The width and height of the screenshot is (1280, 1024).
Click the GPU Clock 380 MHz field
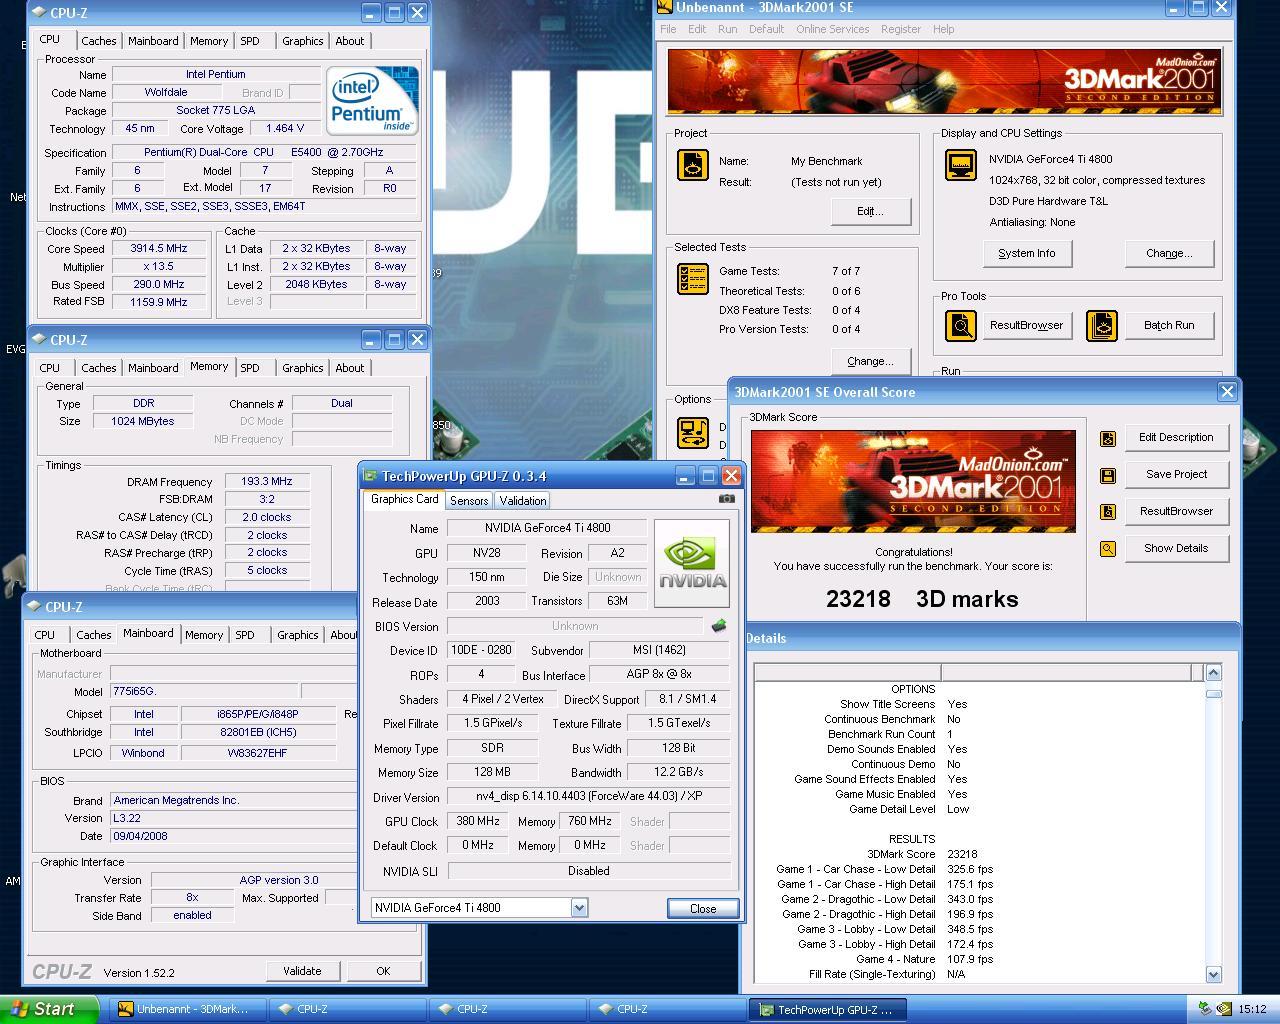tap(478, 821)
